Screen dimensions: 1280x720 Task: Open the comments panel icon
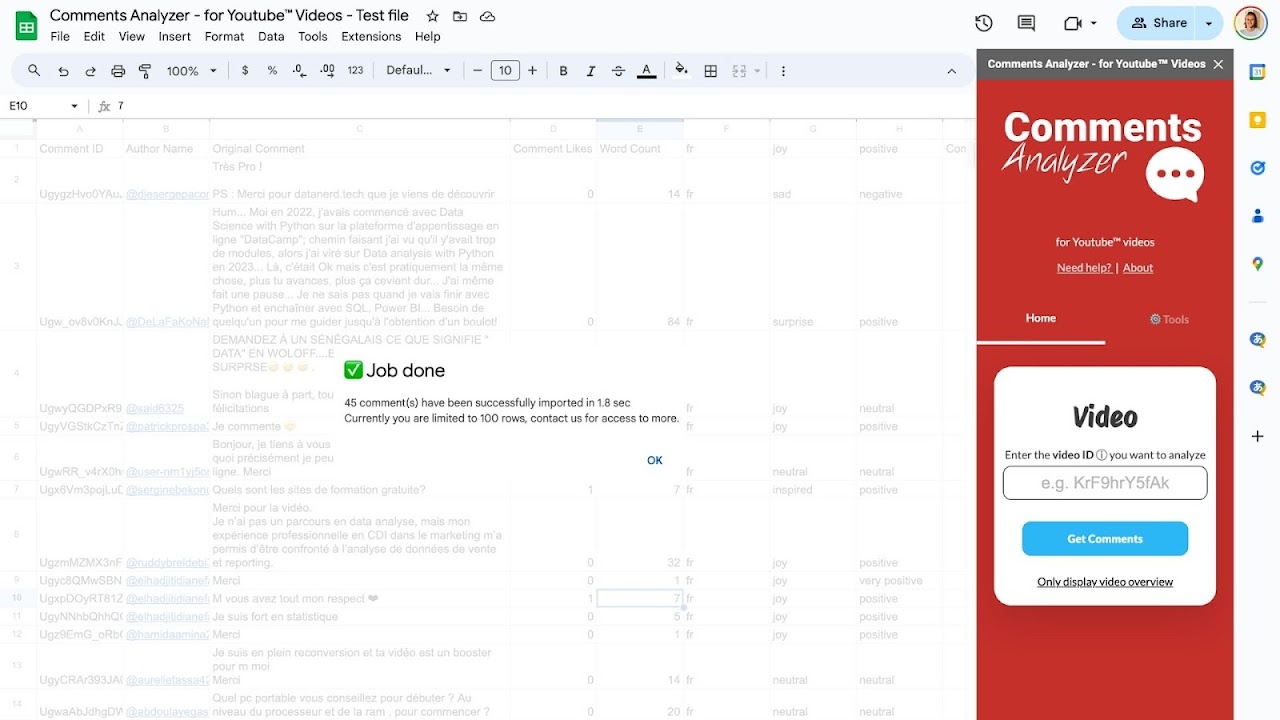pyautogui.click(x=1026, y=23)
